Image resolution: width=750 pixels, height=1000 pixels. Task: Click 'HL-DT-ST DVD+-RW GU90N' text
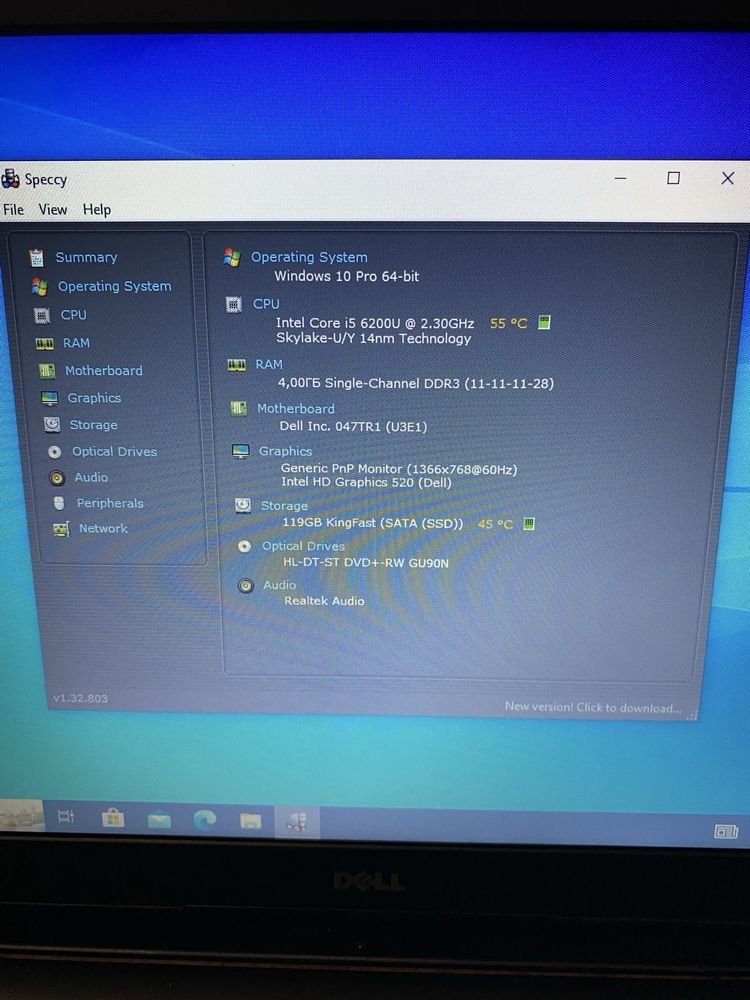click(x=365, y=563)
